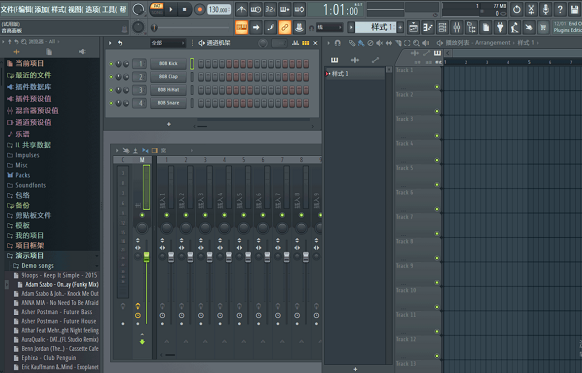This screenshot has width=582, height=373.
Task: Mute the 808 Snare channel via green LED
Action: 111,103
